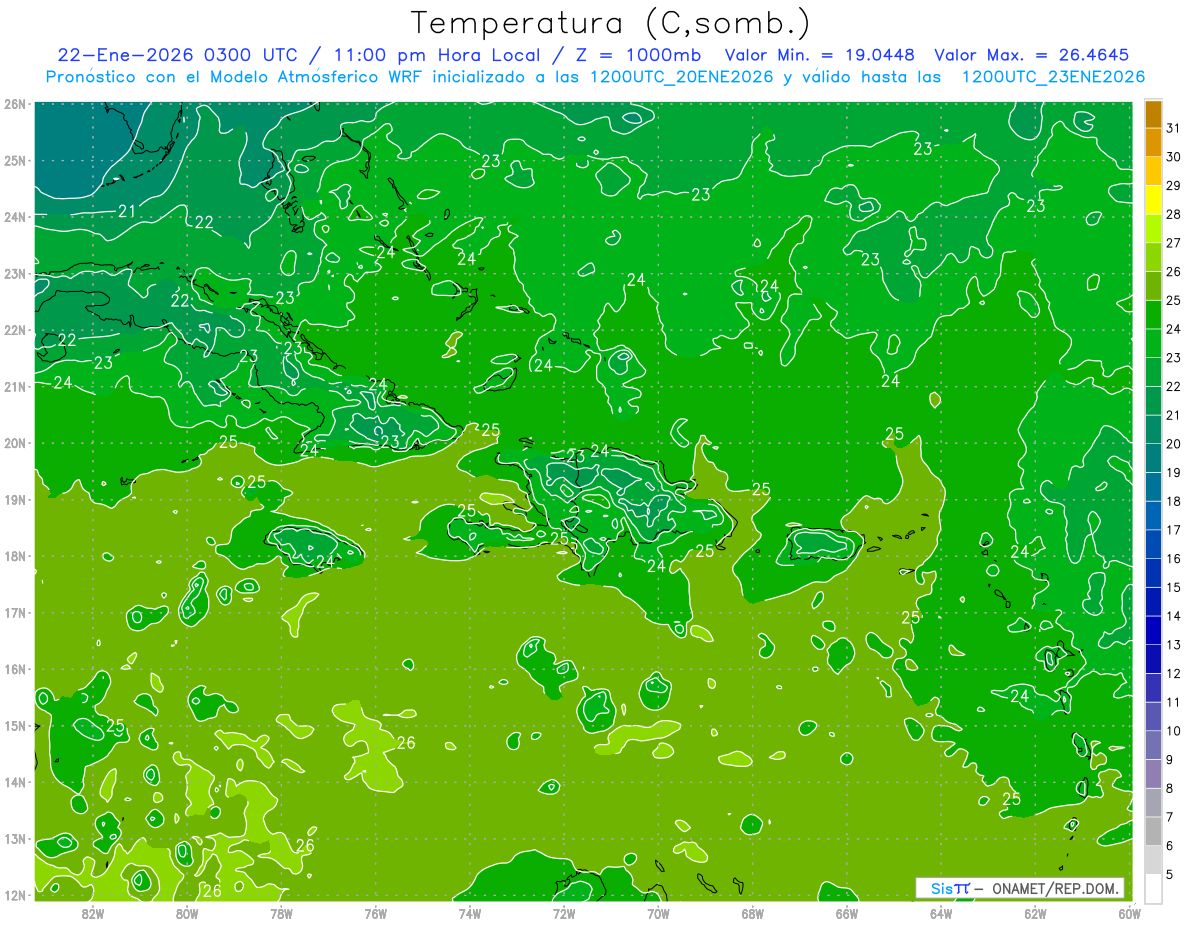Click the 20N latitude axis label
This screenshot has height=927, width=1200.
pyautogui.click(x=15, y=443)
